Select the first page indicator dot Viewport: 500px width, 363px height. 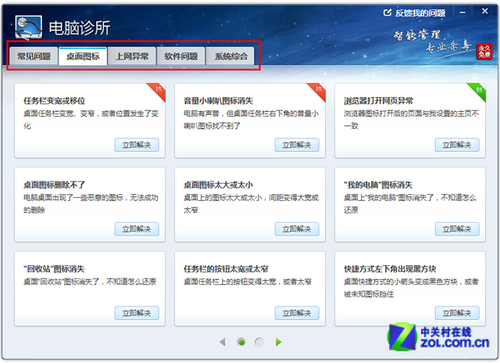pos(242,342)
